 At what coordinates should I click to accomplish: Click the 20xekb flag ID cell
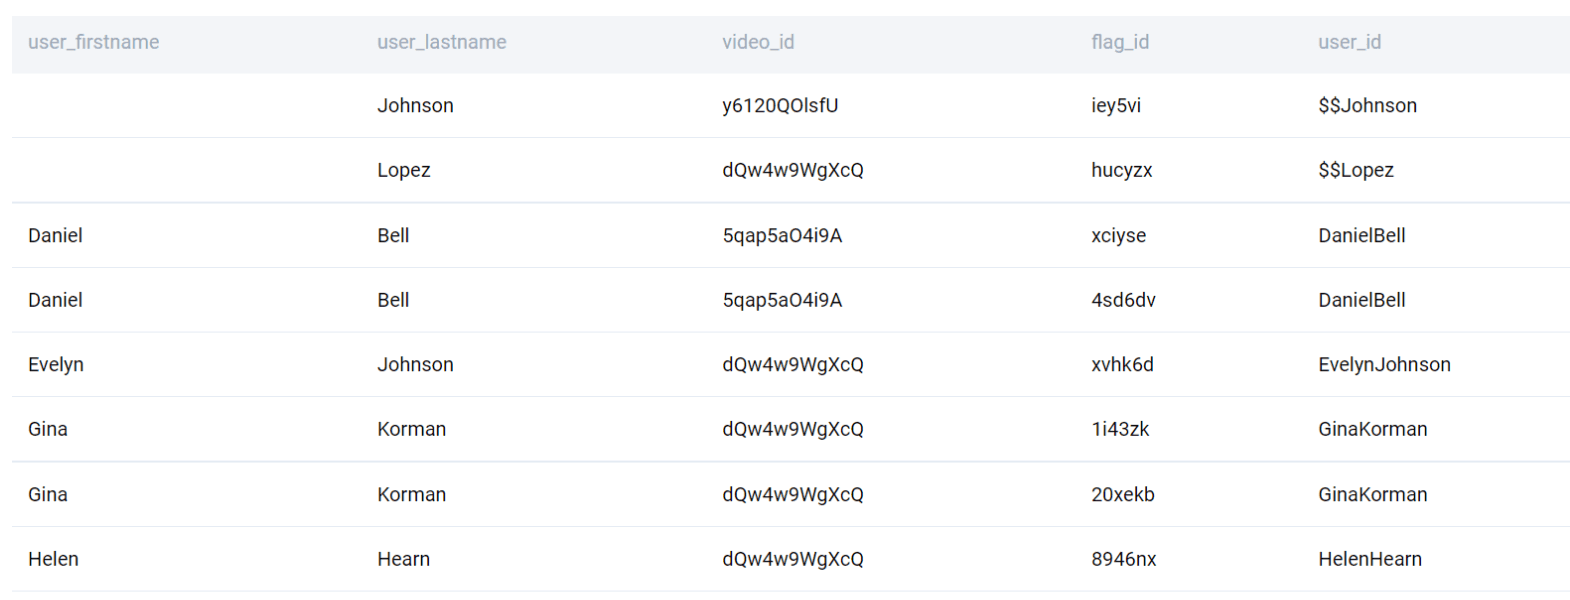pyautogui.click(x=1122, y=495)
